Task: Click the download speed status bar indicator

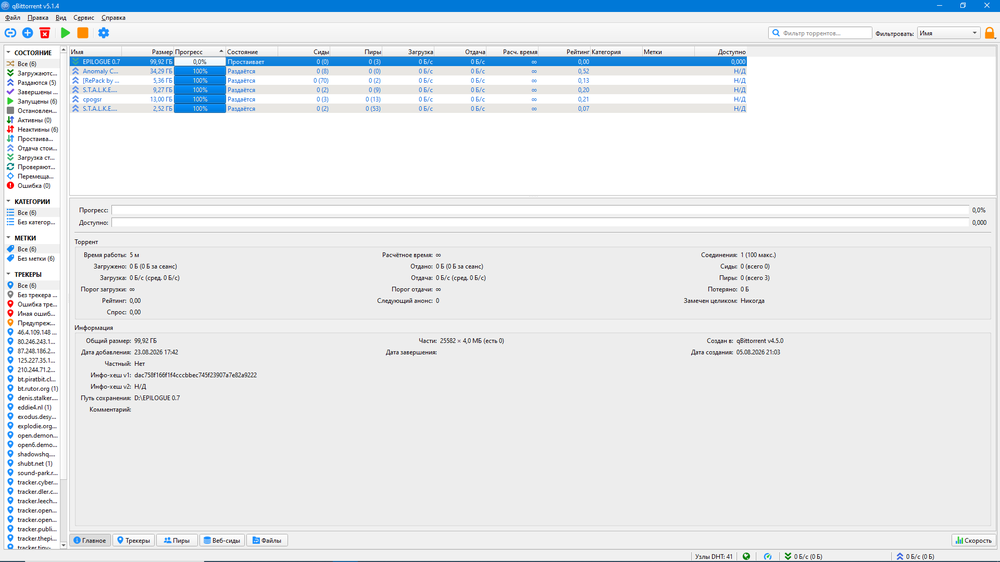Action: (804, 556)
